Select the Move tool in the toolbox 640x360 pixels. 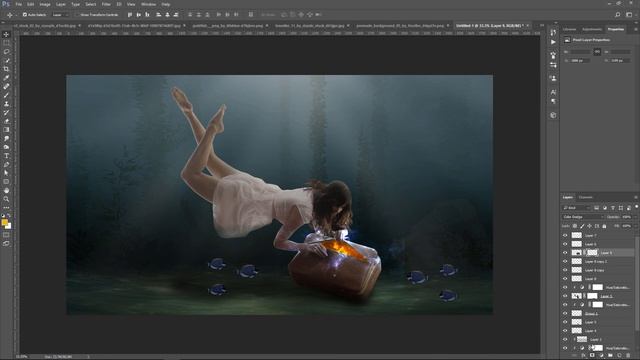coord(6,34)
